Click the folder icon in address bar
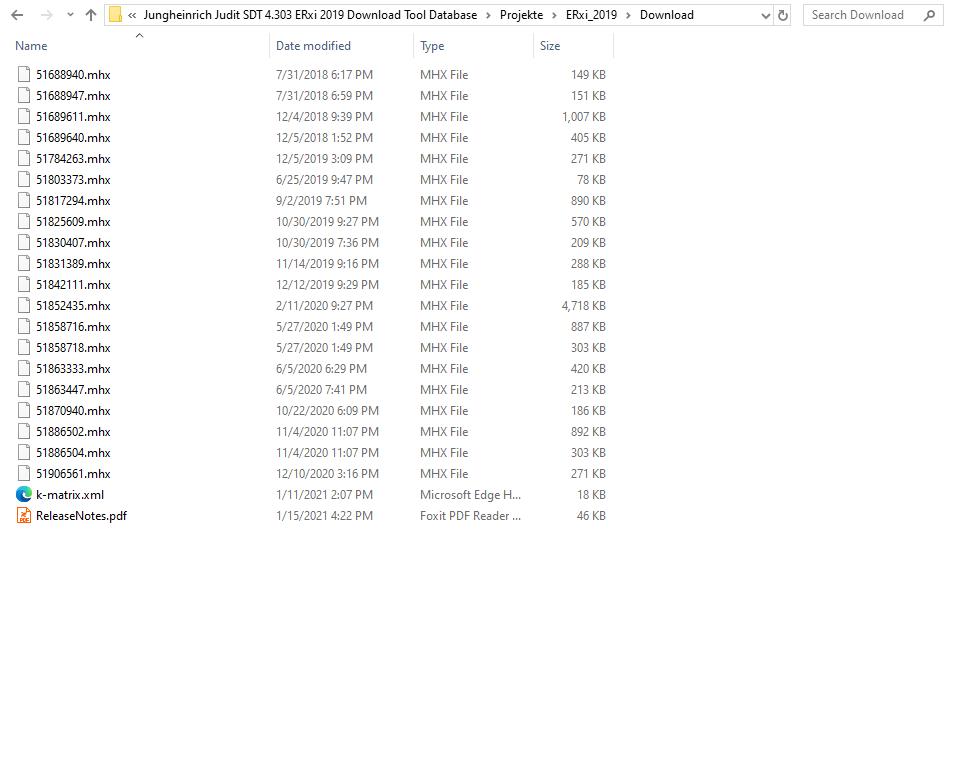This screenshot has height=757, width=957. (115, 15)
